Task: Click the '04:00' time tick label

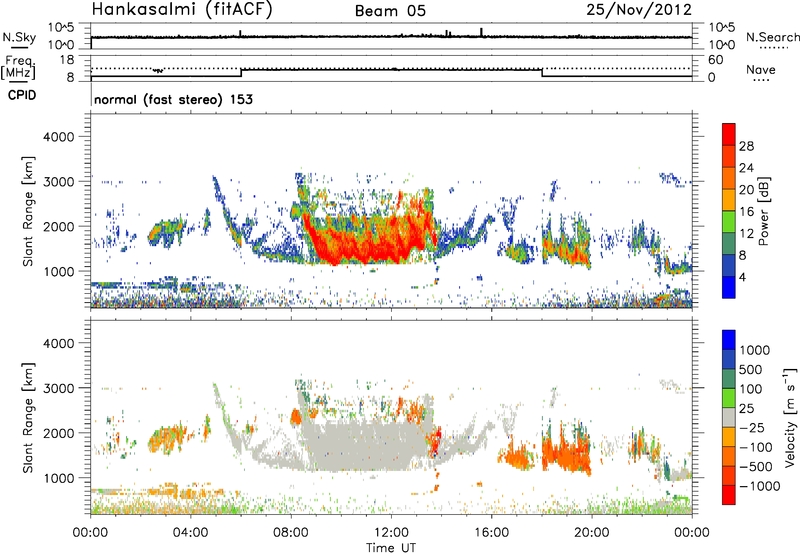Action: click(x=190, y=533)
